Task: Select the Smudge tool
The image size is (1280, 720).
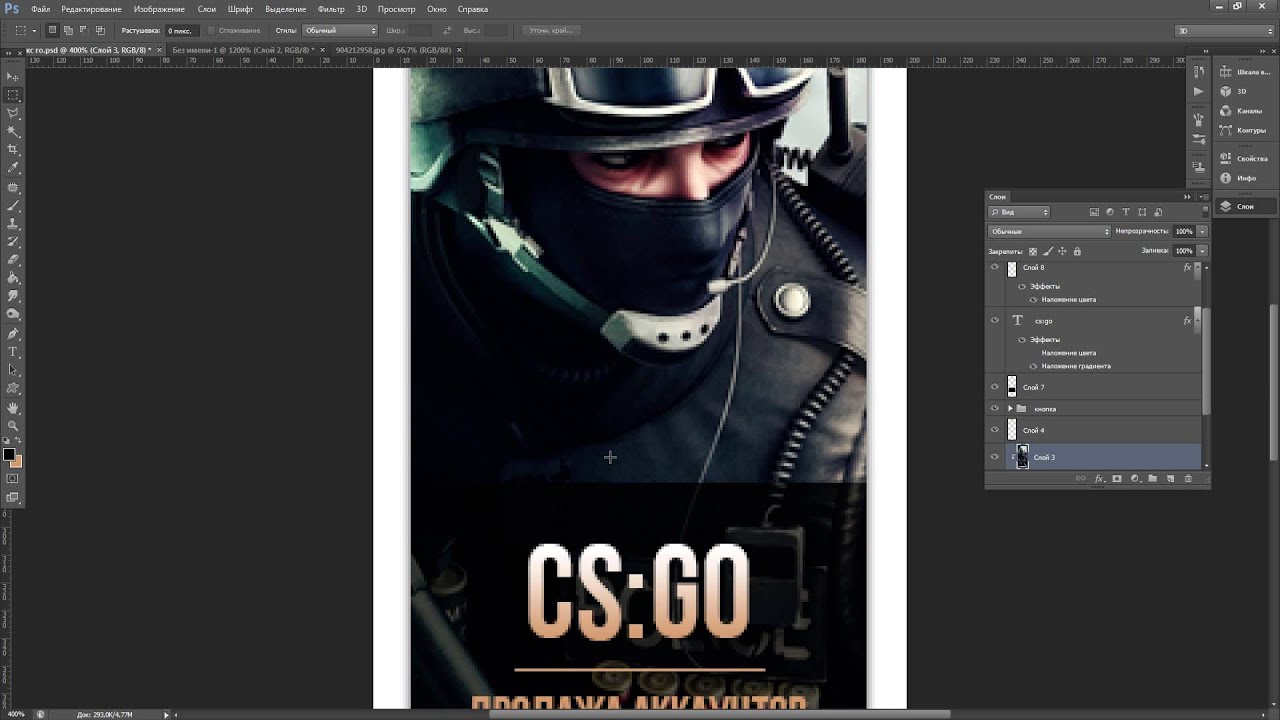Action: click(x=13, y=295)
